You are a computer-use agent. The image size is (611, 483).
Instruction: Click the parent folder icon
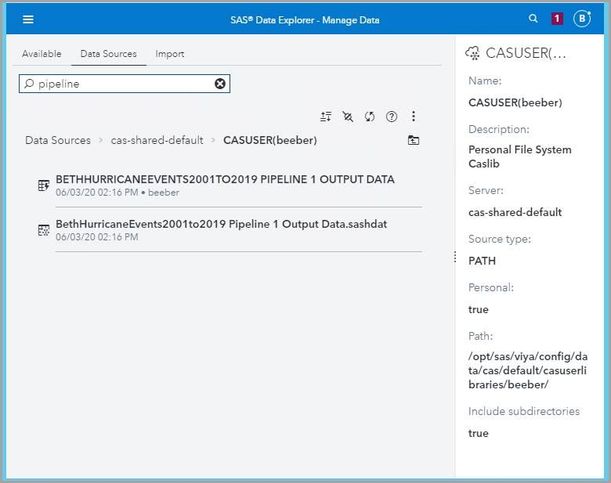coord(414,141)
